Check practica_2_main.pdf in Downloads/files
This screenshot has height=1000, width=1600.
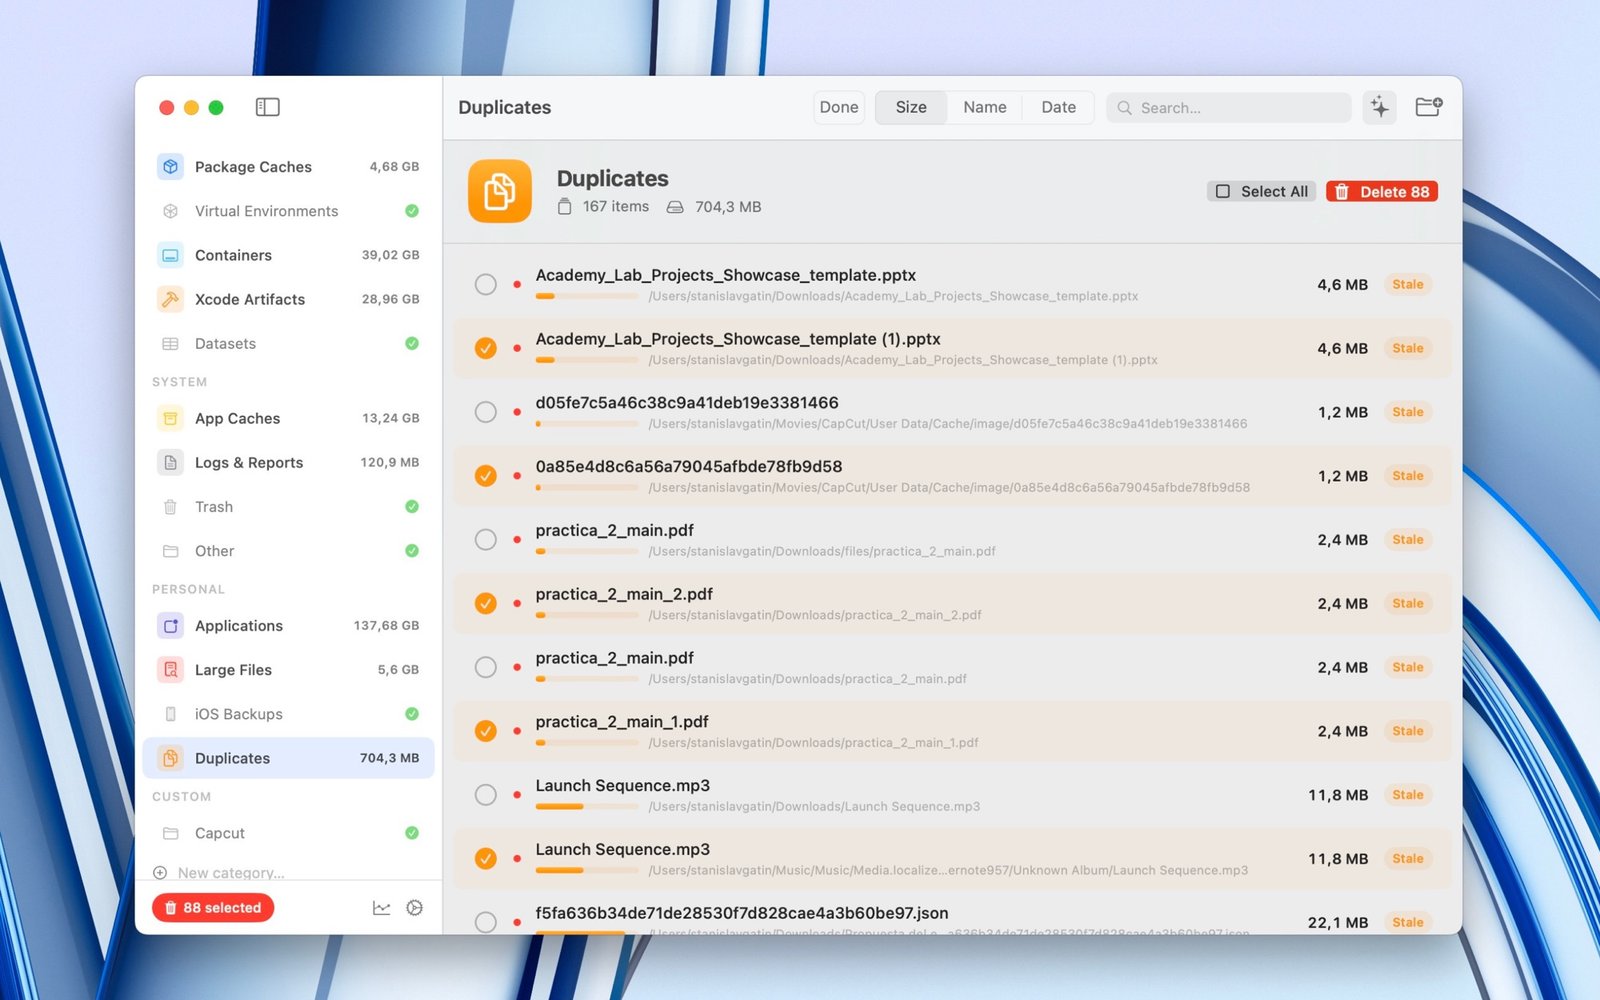pyautogui.click(x=486, y=540)
